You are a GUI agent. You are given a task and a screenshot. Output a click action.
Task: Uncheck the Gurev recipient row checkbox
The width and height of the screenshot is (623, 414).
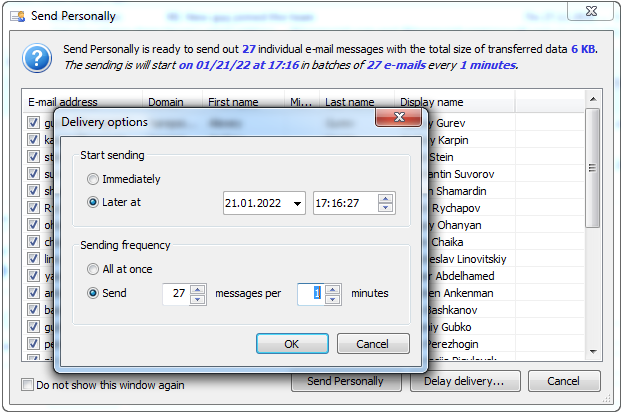pos(33,123)
